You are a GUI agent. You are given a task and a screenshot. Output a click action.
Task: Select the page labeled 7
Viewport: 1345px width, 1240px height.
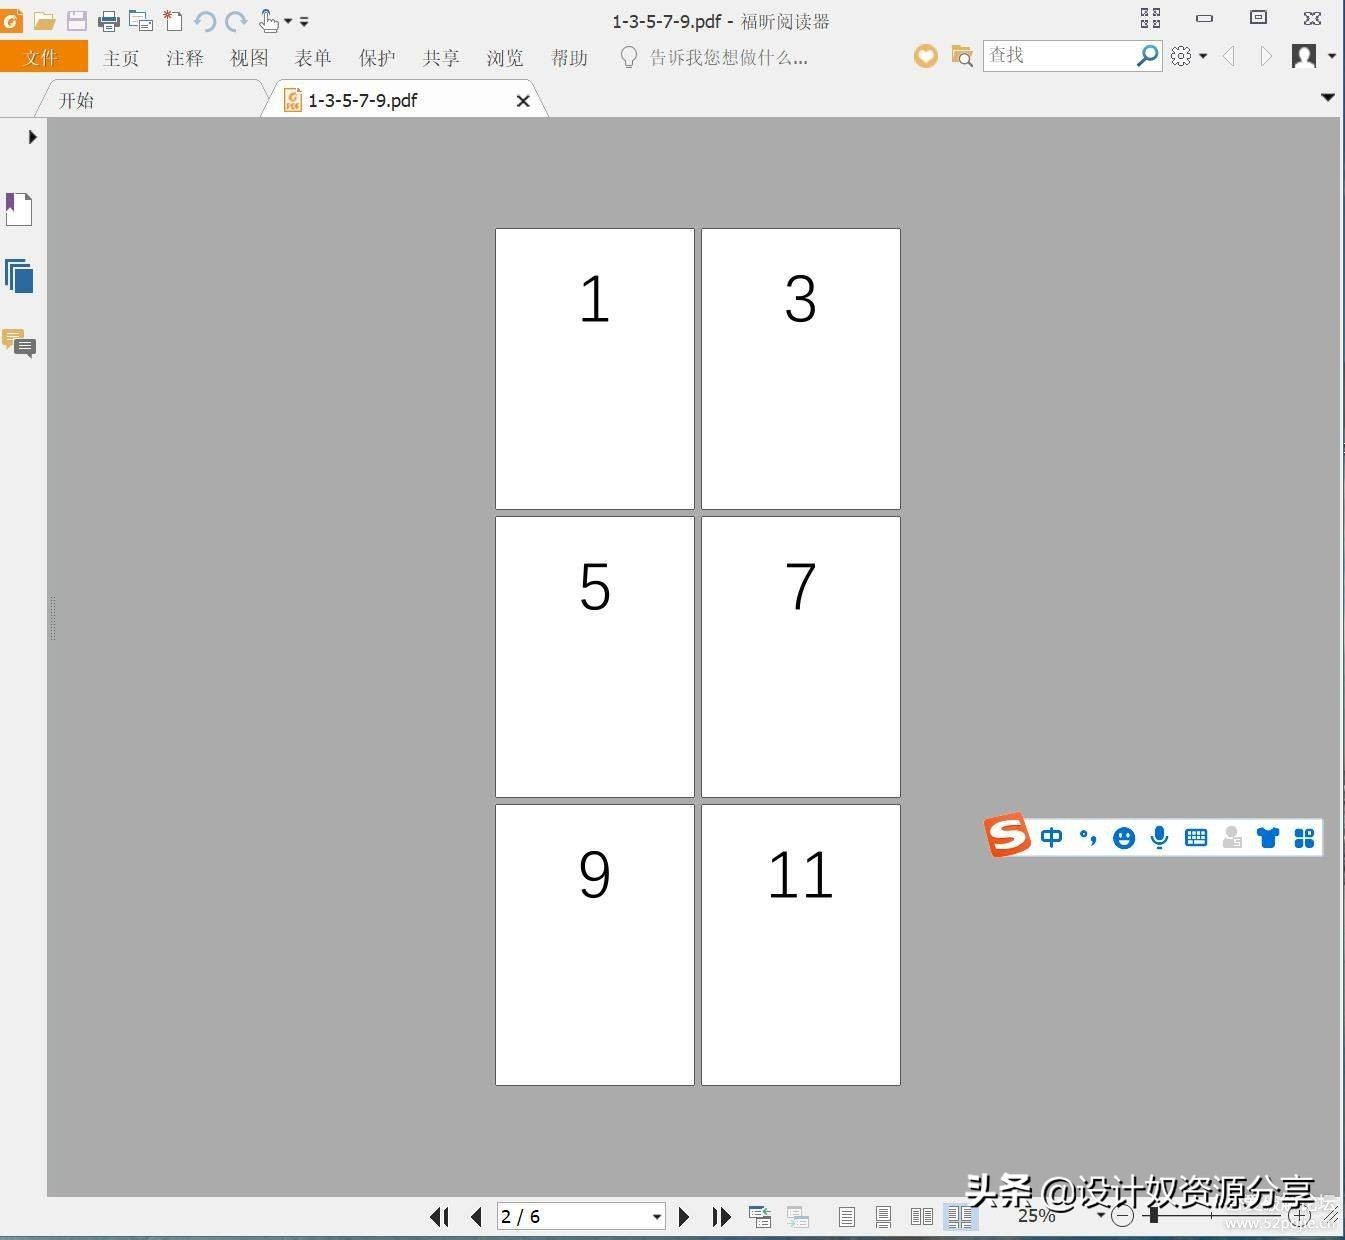tap(801, 657)
